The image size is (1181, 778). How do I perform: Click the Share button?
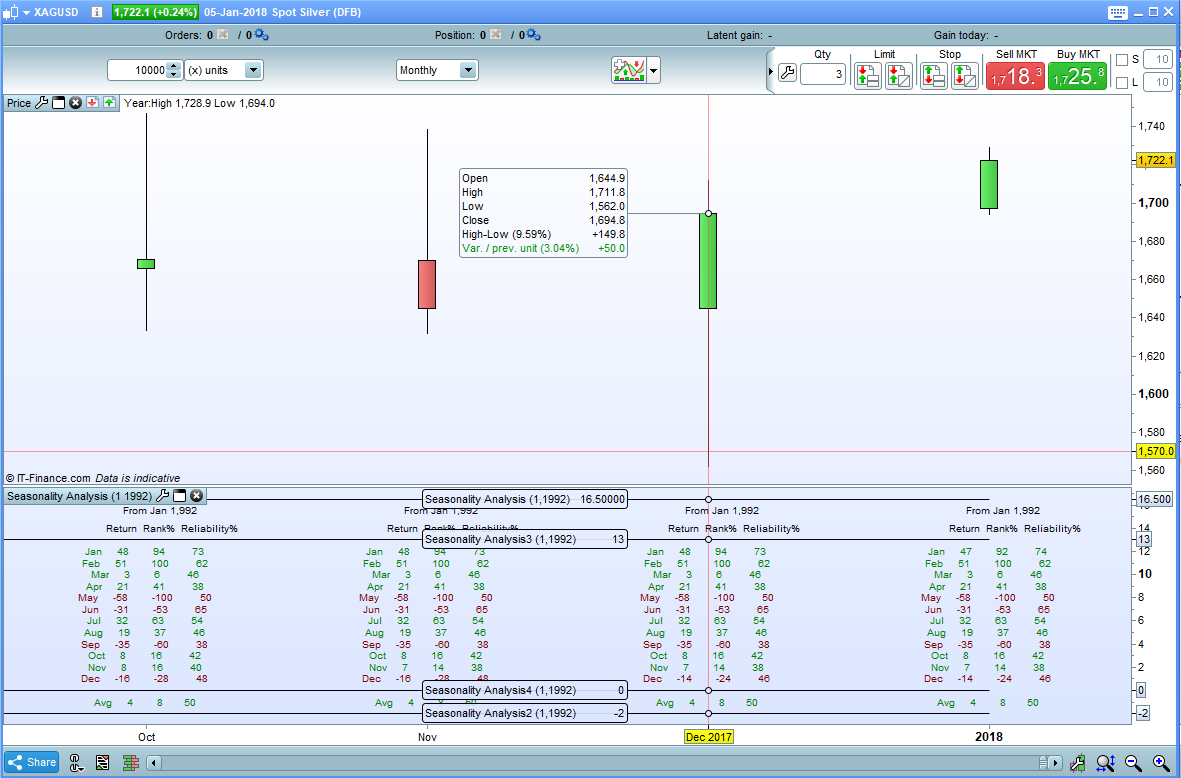click(x=31, y=762)
